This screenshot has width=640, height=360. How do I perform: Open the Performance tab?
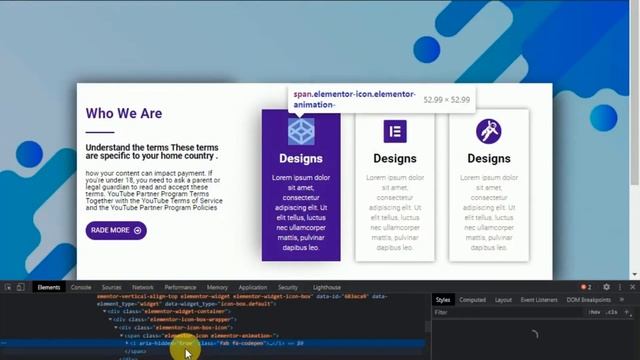[180, 287]
